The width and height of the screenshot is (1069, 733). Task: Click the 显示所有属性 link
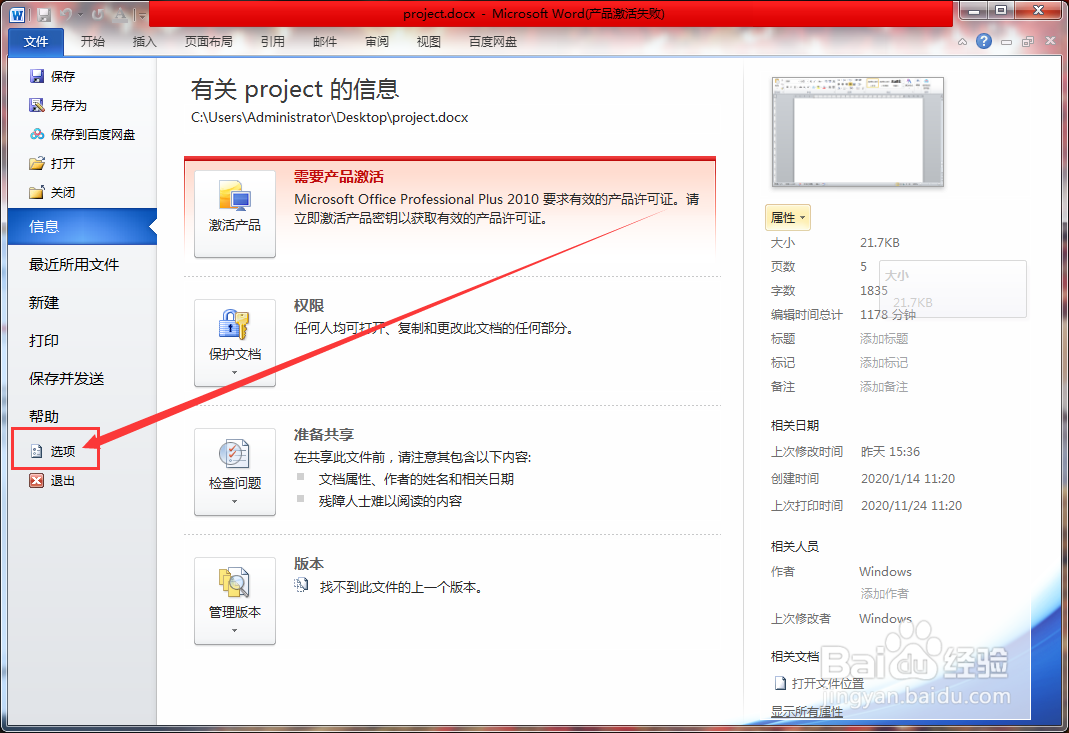pos(807,711)
